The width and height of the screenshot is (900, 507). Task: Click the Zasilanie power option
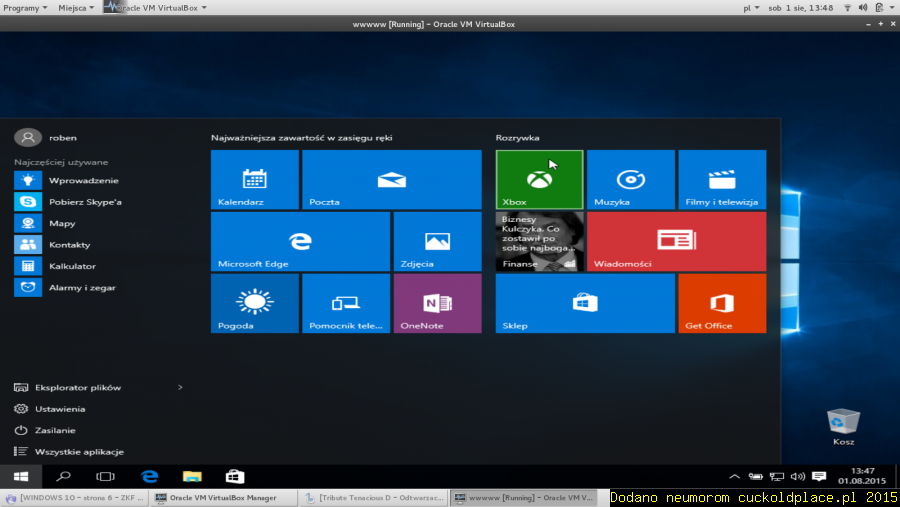[x=55, y=430]
